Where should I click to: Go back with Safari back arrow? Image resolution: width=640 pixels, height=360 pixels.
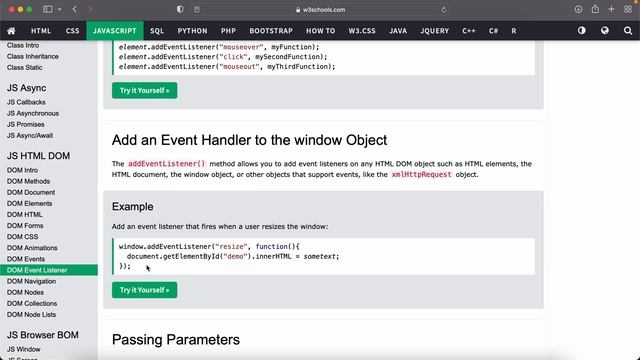pyautogui.click(x=75, y=9)
